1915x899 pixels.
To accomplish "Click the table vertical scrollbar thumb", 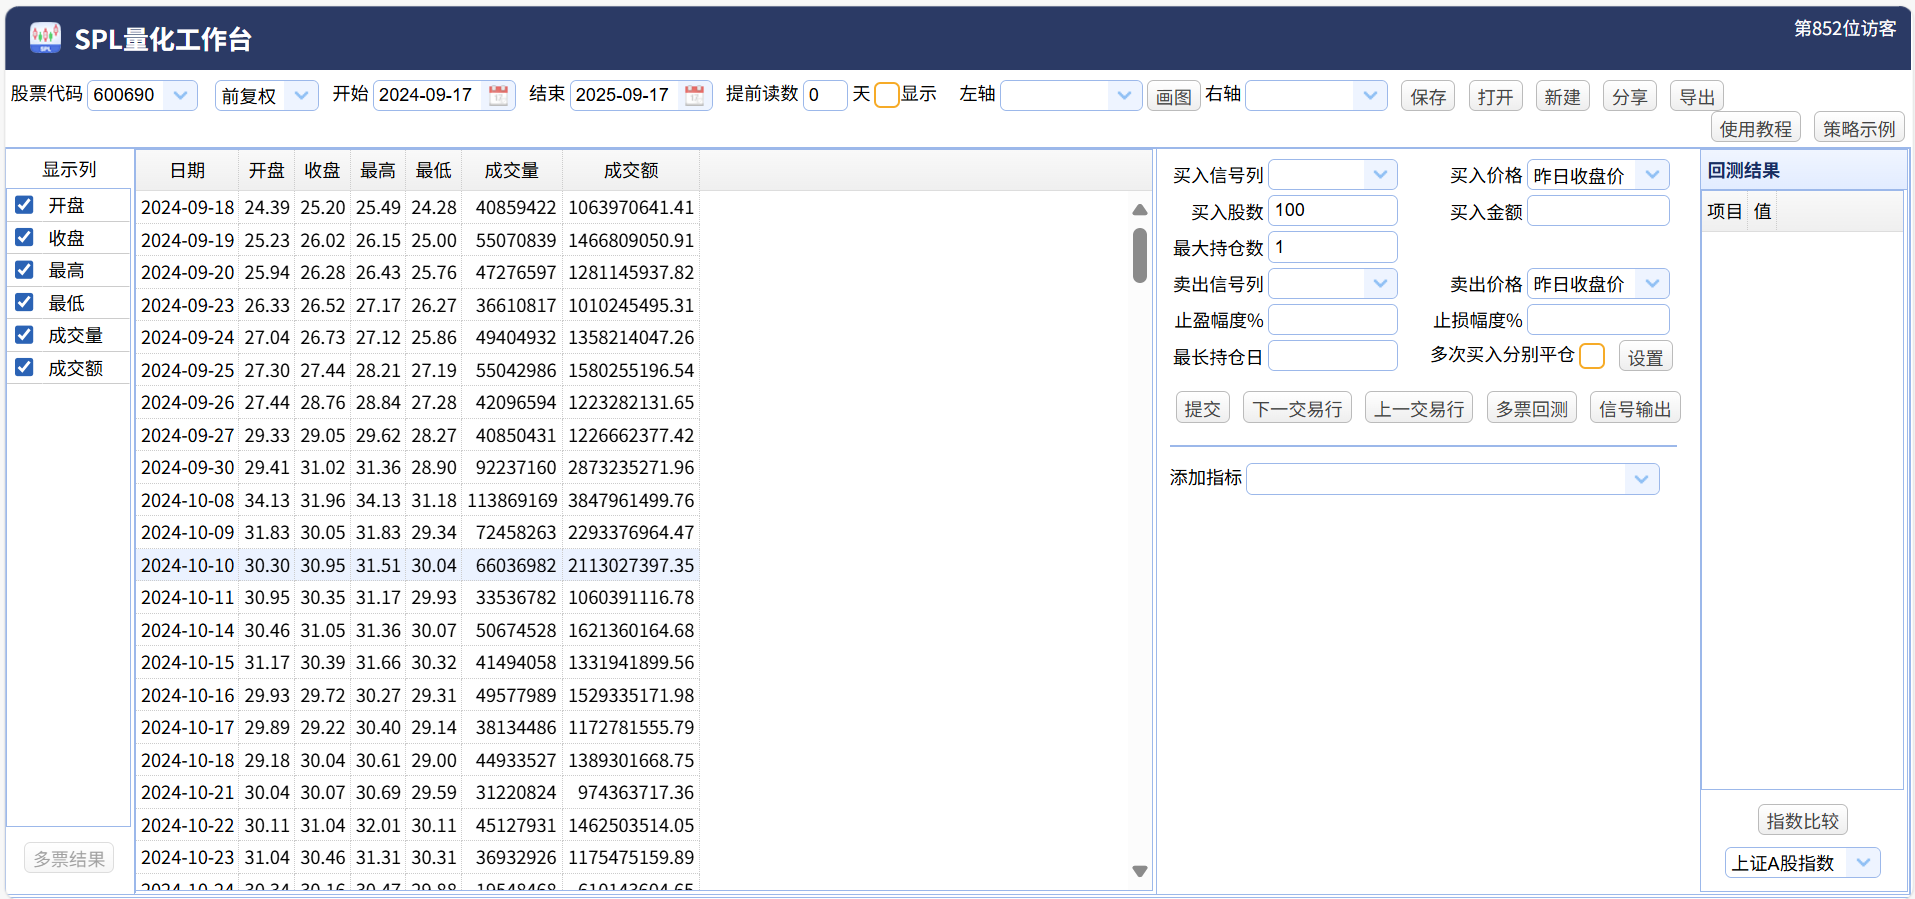I will [x=1139, y=256].
